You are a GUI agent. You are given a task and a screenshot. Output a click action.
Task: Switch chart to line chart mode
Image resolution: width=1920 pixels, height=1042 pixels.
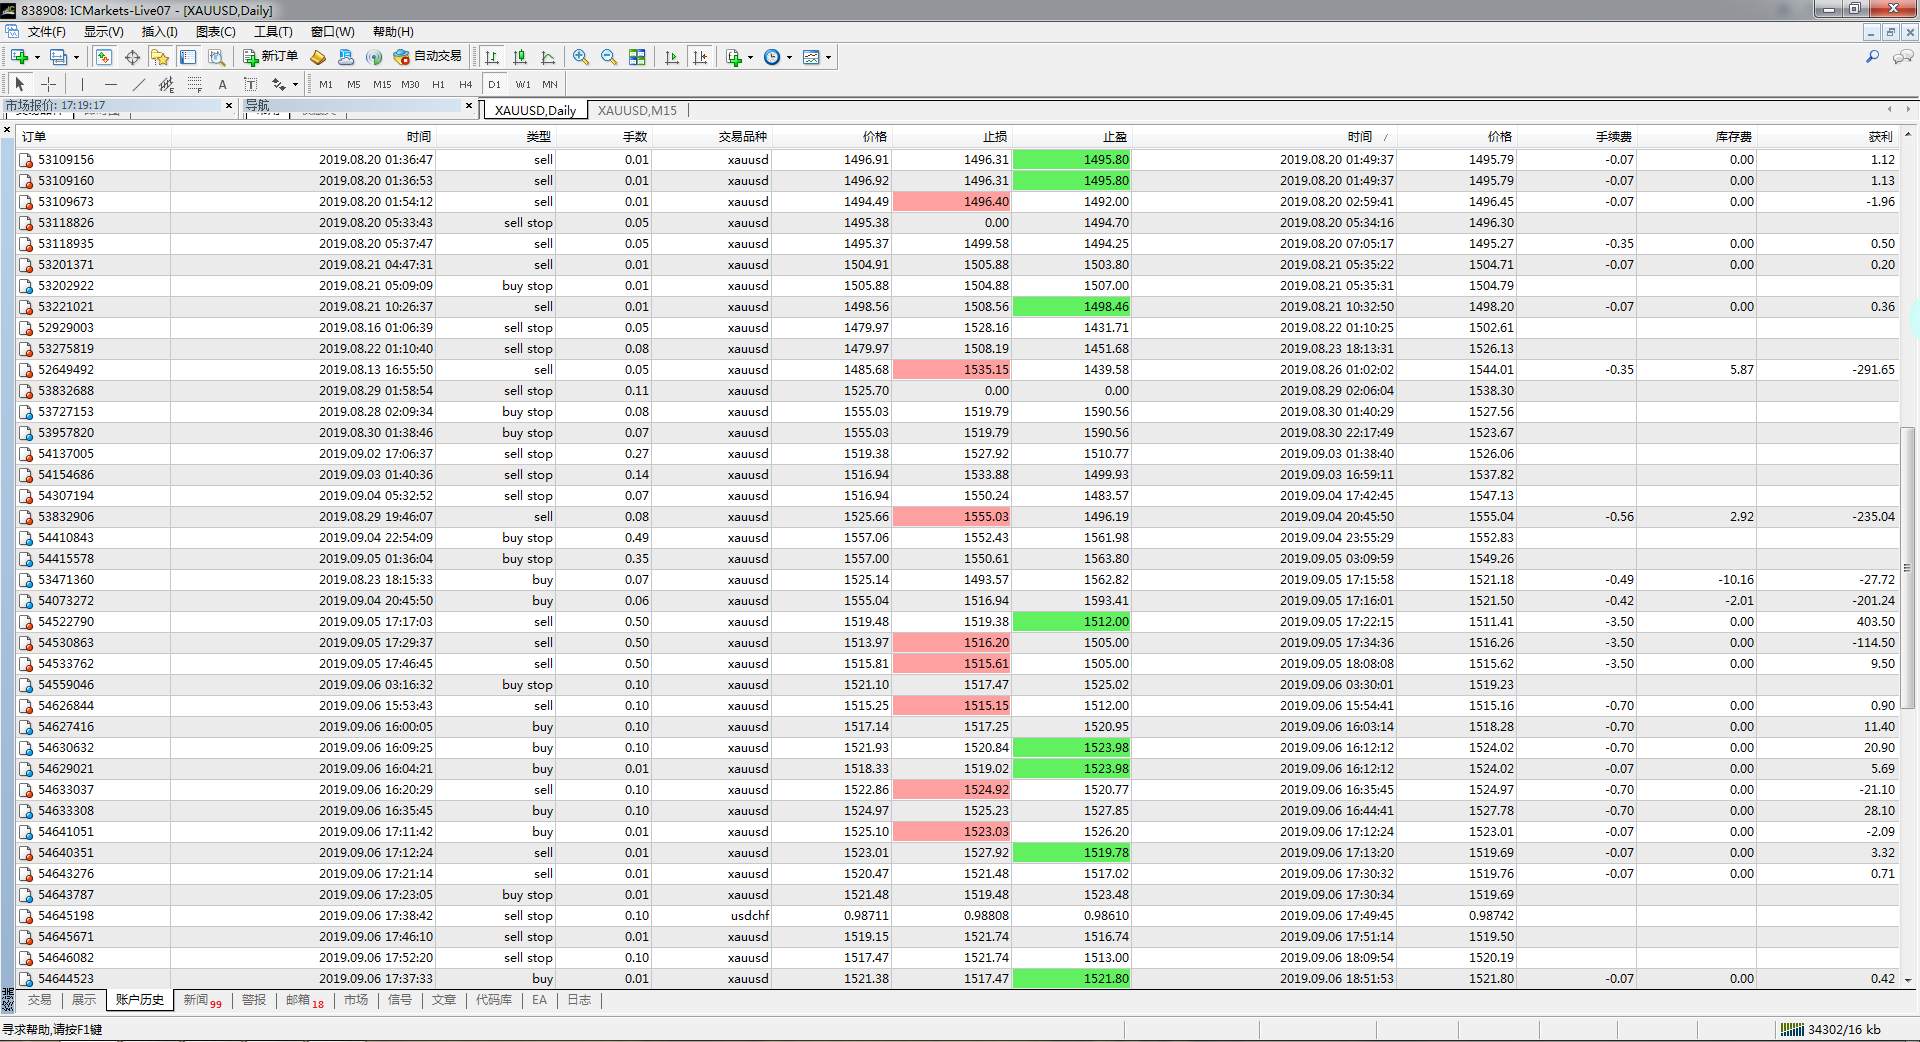tap(548, 57)
